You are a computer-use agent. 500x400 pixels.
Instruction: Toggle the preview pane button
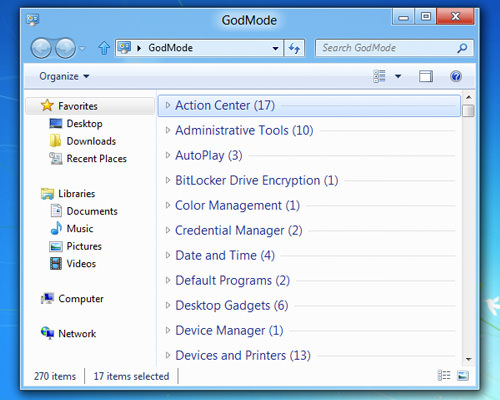pyautogui.click(x=426, y=76)
